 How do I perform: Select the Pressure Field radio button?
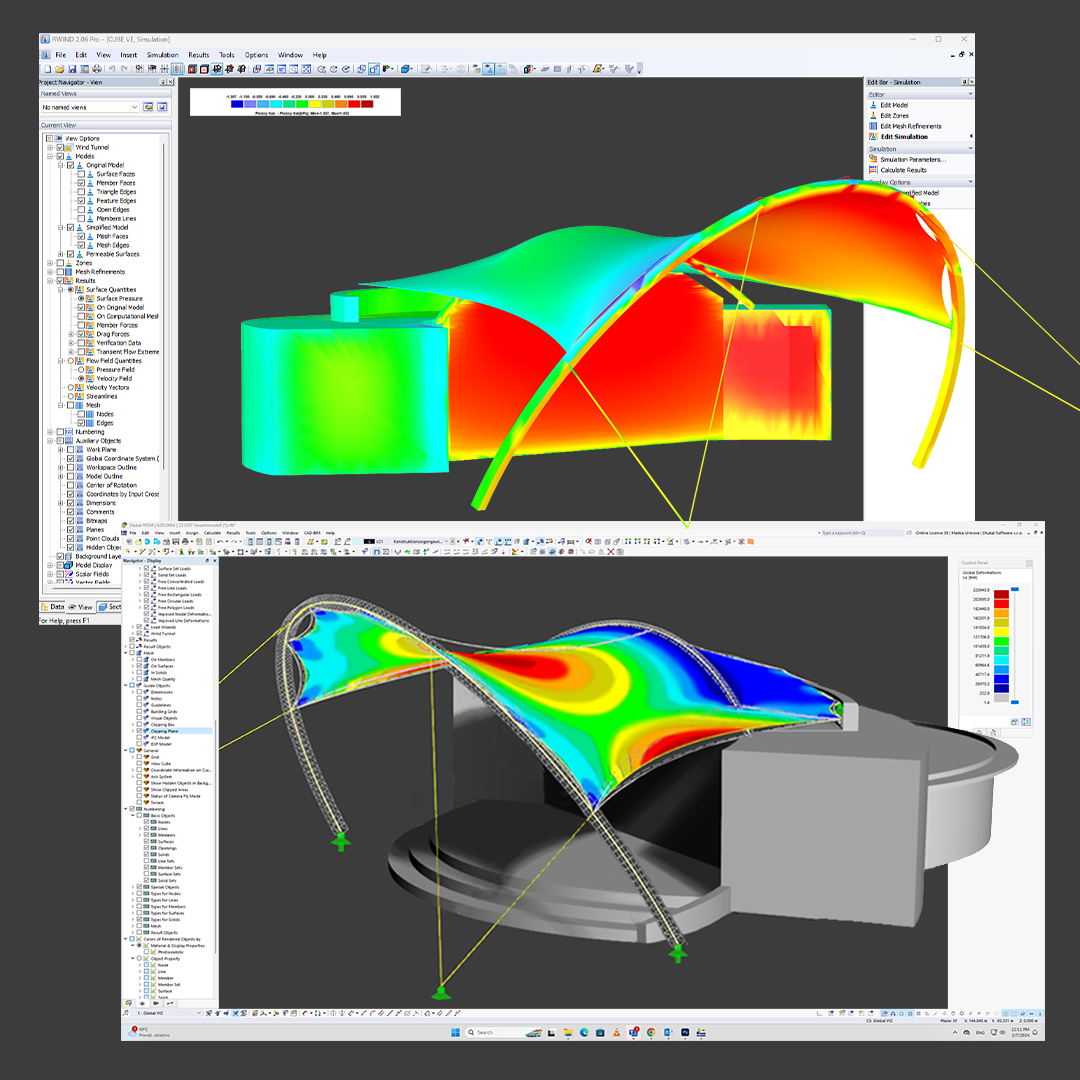81,370
